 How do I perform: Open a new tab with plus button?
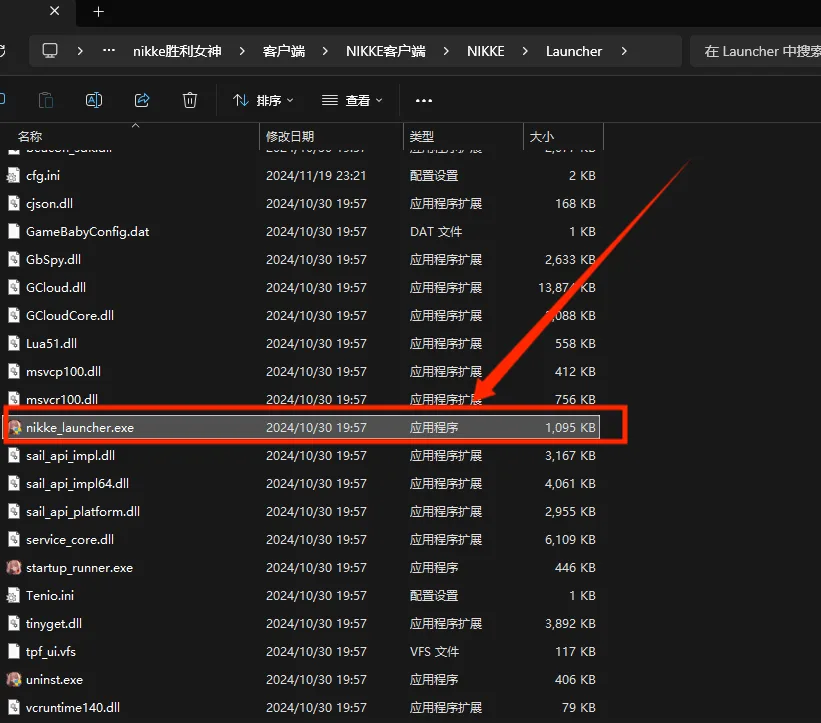(x=98, y=12)
